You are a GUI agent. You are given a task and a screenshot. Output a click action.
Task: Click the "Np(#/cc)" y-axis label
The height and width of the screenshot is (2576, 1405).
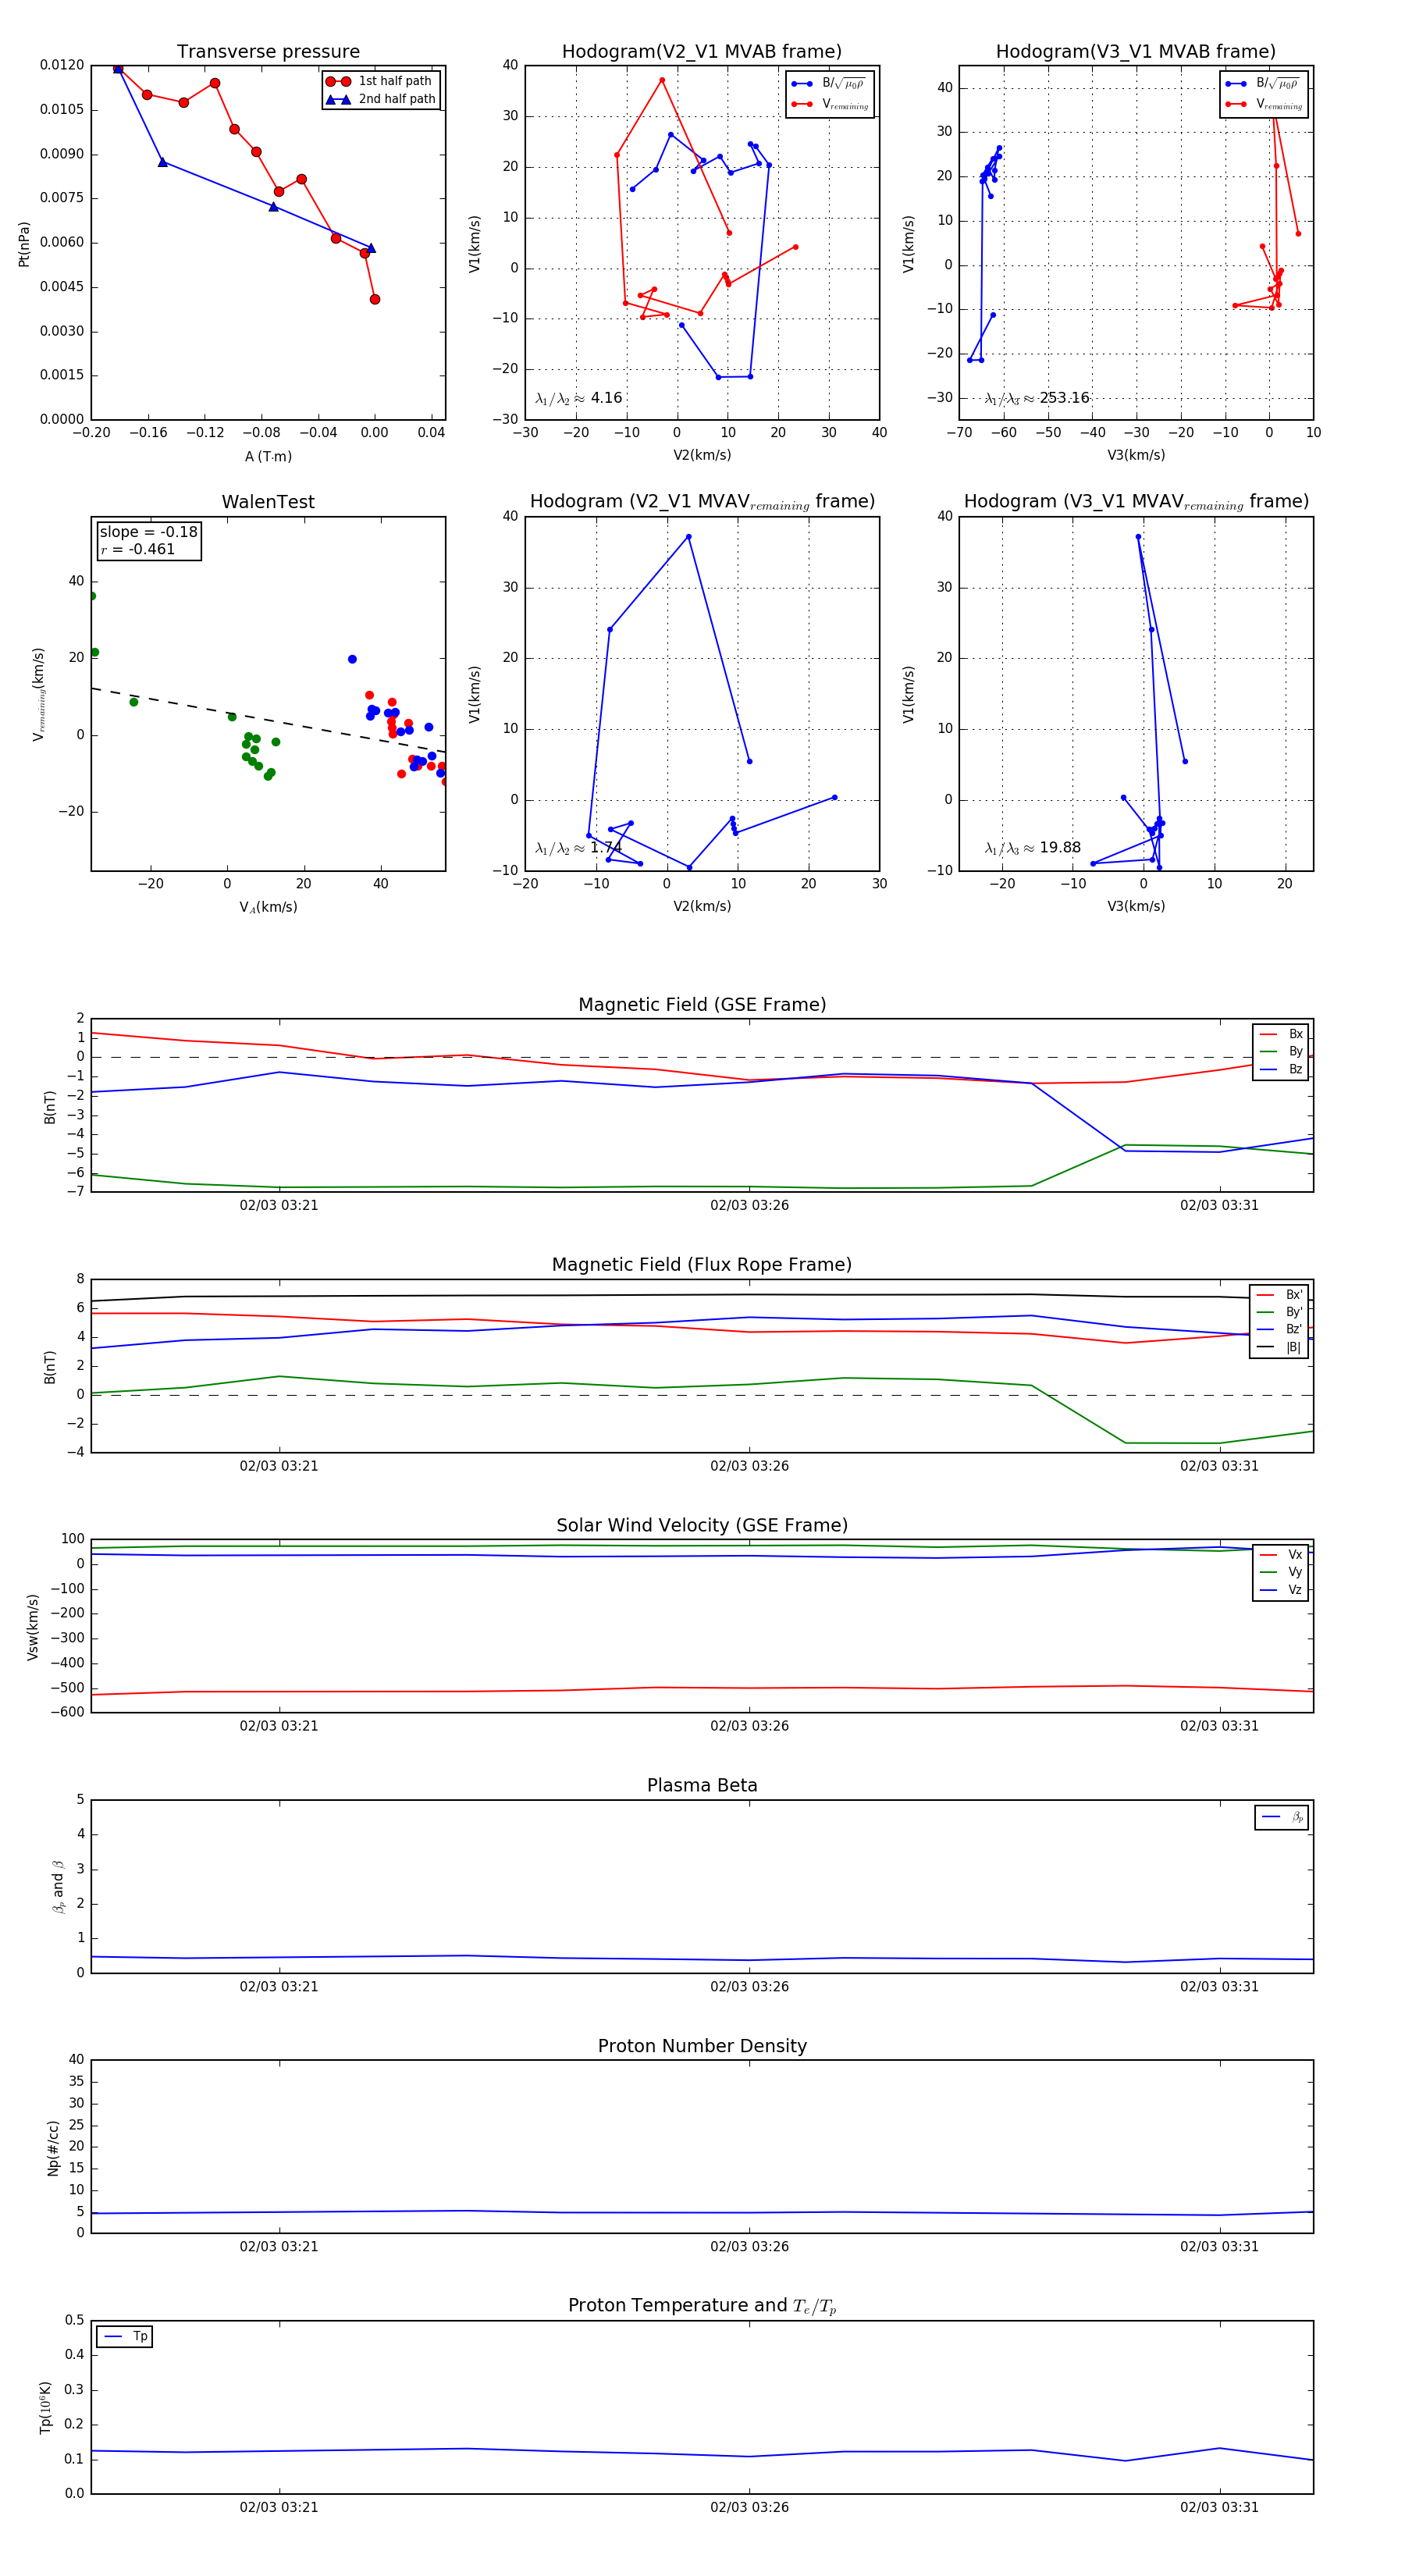click(x=53, y=2148)
